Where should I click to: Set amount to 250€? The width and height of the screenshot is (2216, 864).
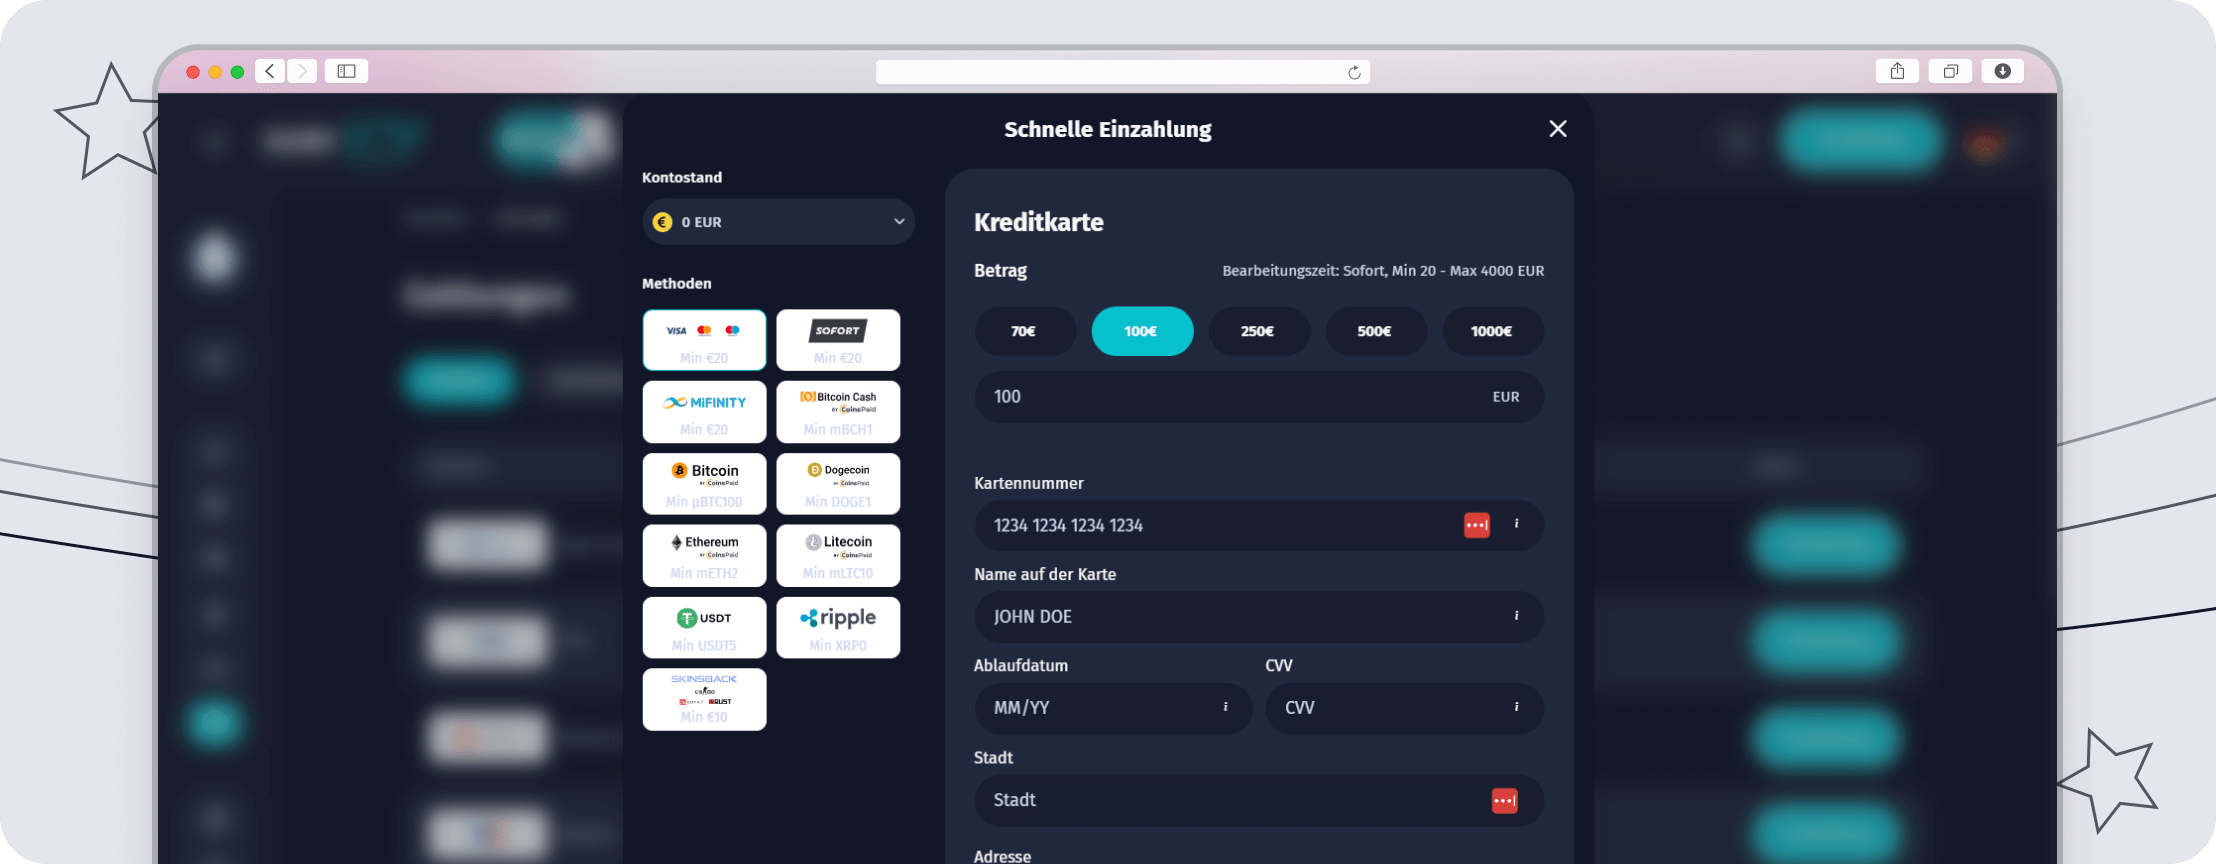pyautogui.click(x=1259, y=331)
